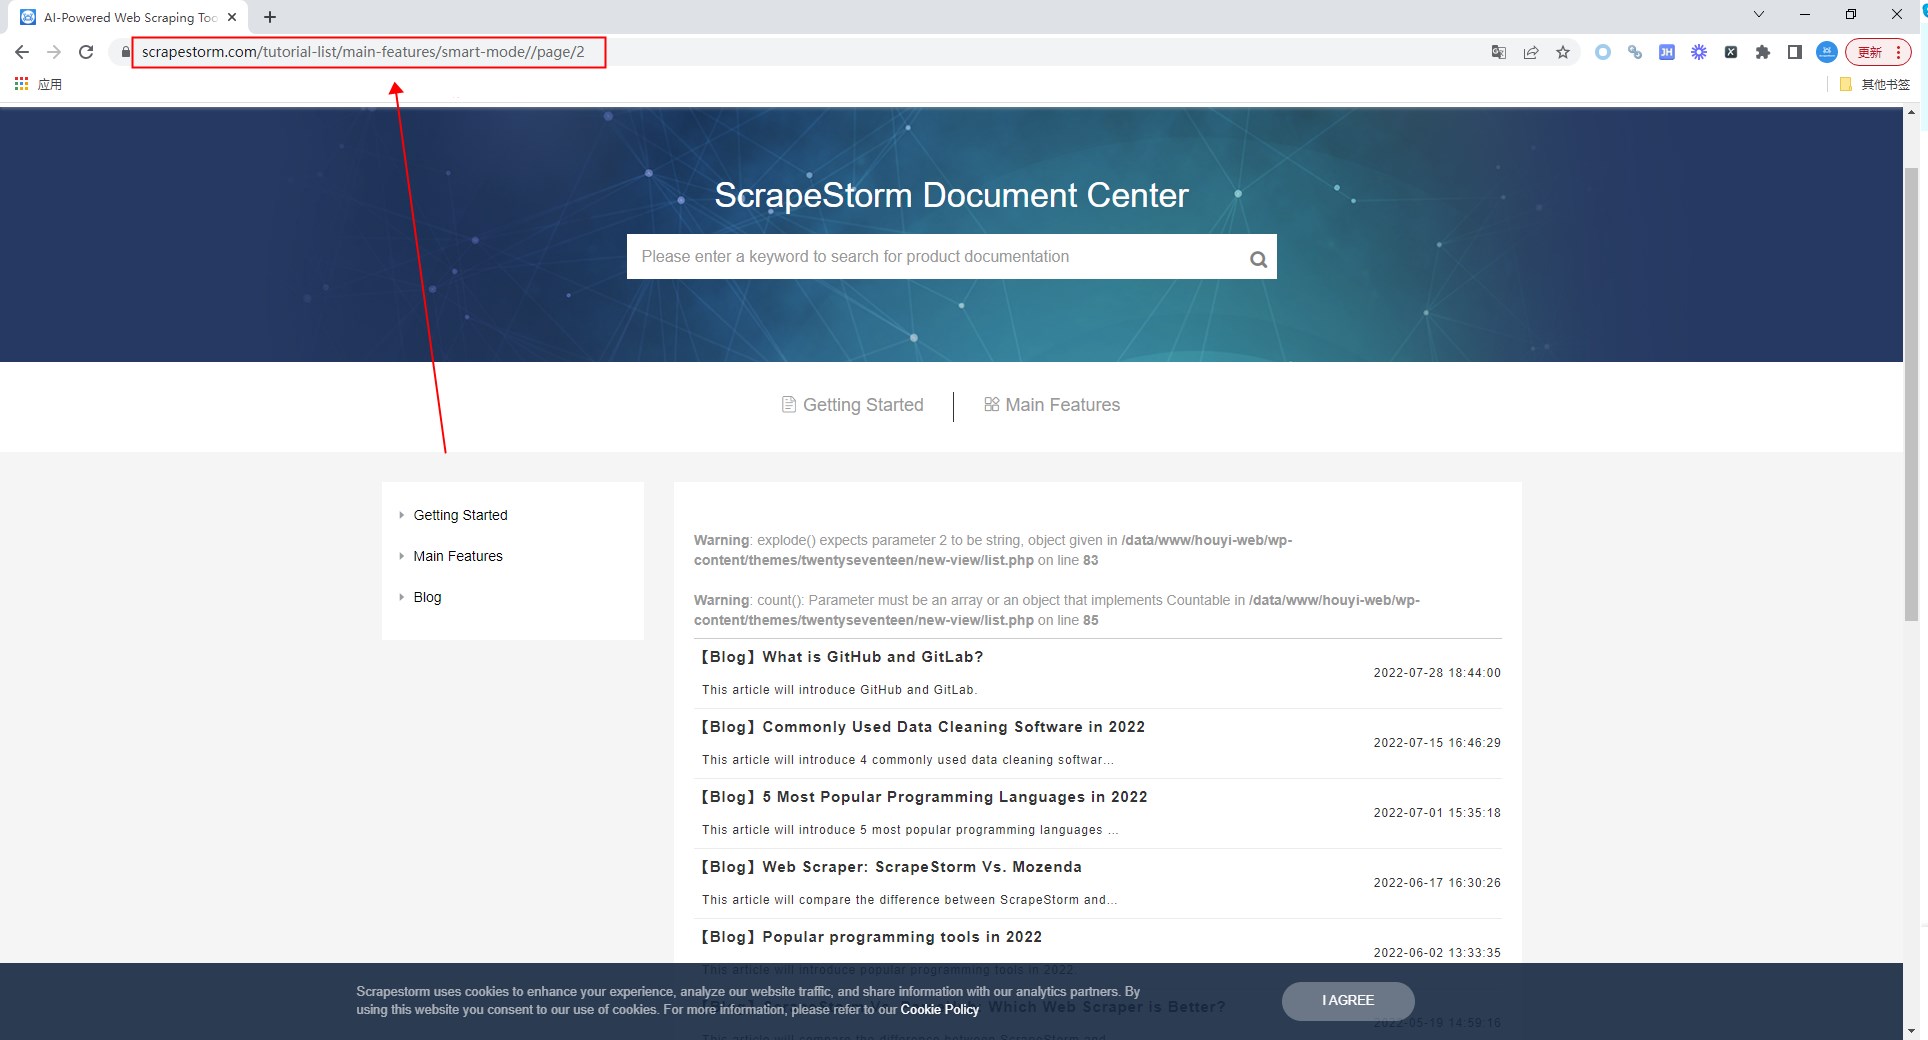Submit search with magnifier icon
Viewport: 1928px width, 1040px height.
click(x=1258, y=259)
